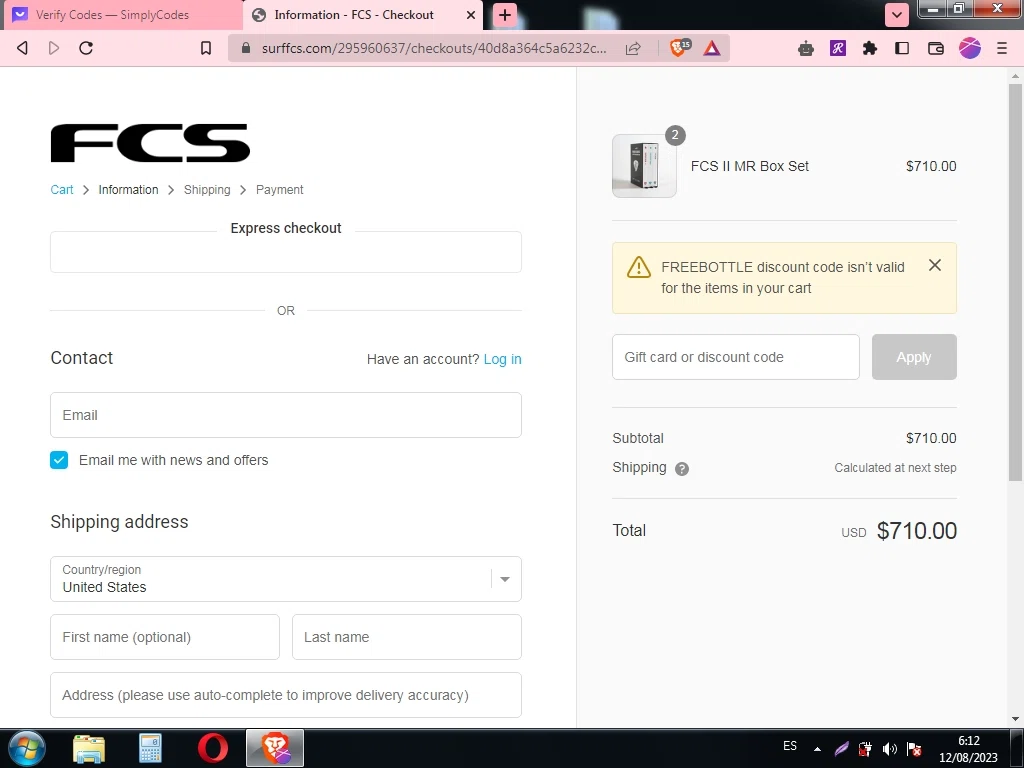Click the address bar URL
Image resolution: width=1024 pixels, height=768 pixels.
(x=434, y=48)
